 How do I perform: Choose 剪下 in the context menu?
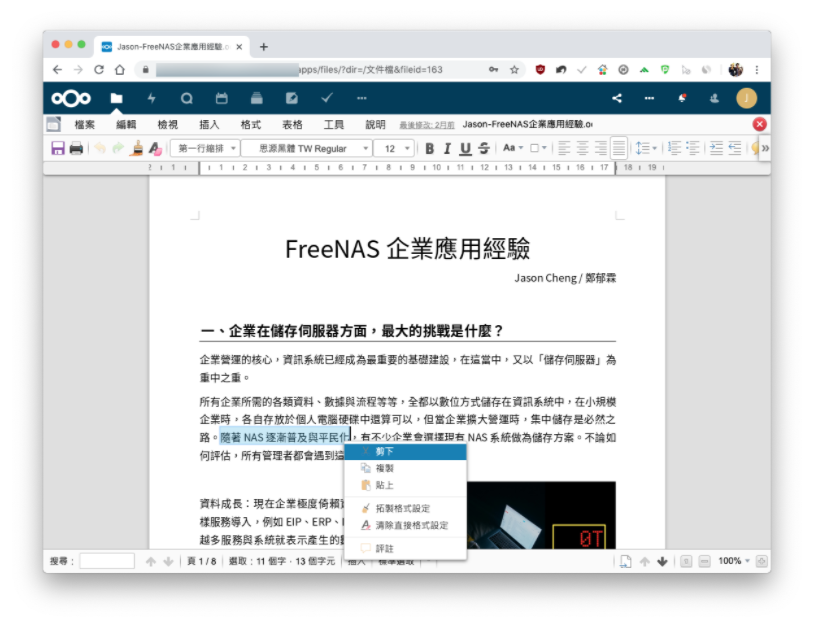(x=405, y=451)
